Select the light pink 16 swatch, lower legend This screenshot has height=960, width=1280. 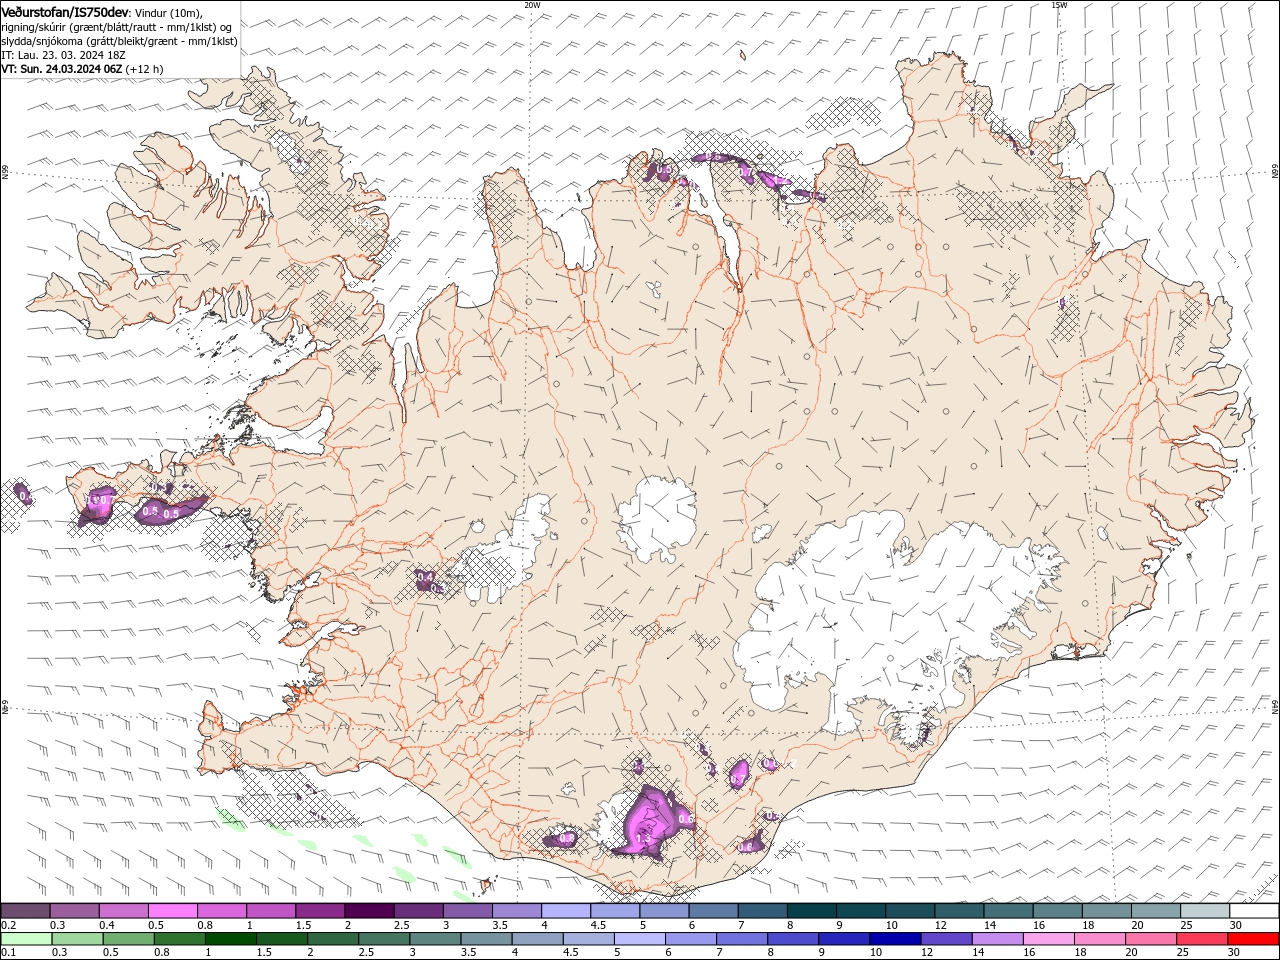click(1048, 939)
